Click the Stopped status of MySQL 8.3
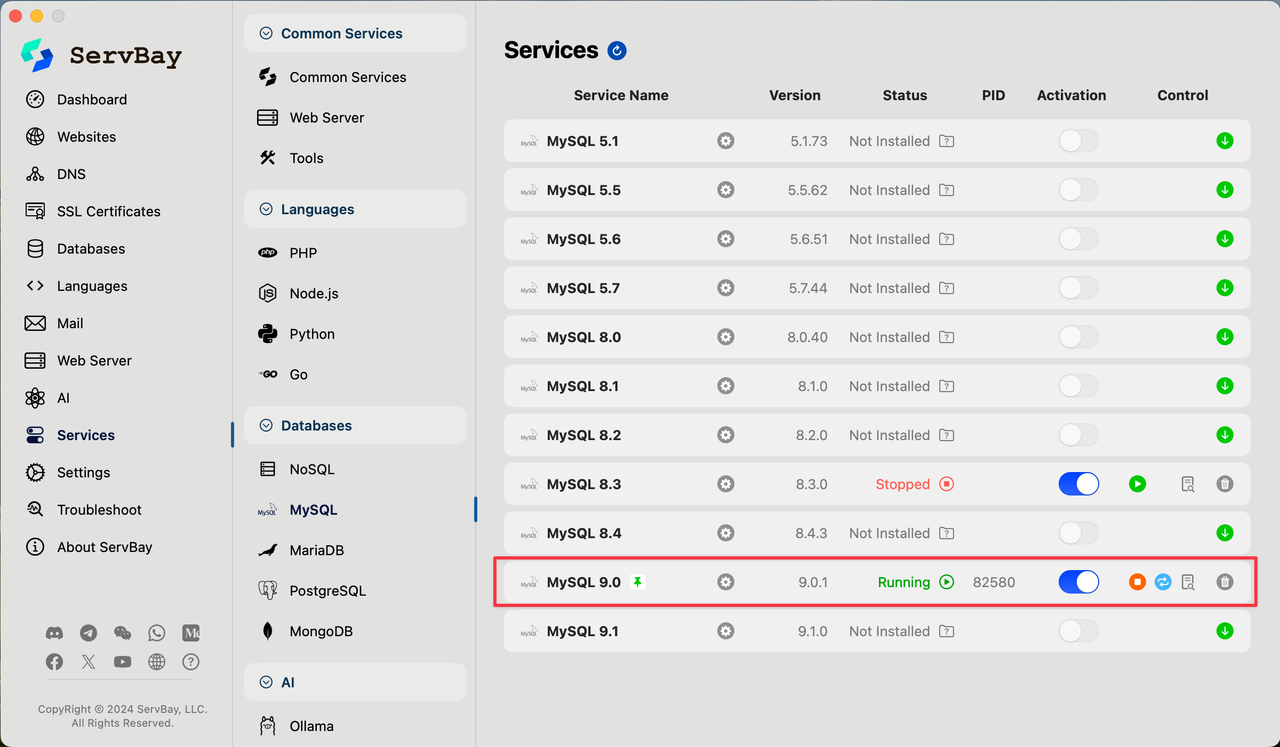 903,484
